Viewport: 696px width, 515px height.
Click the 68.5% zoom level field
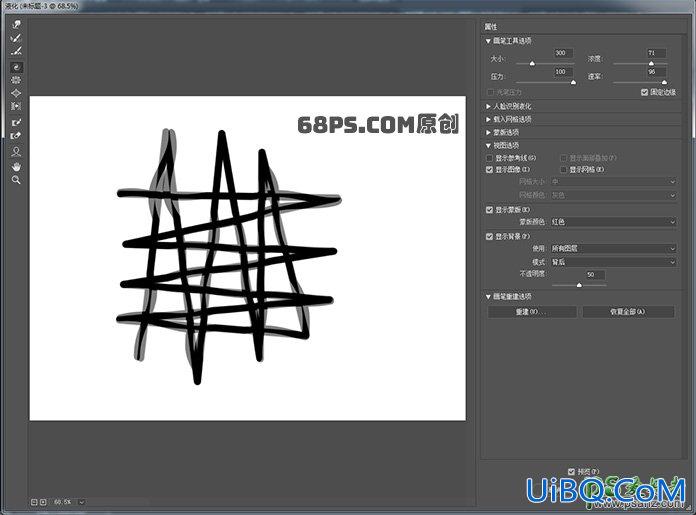(x=63, y=502)
